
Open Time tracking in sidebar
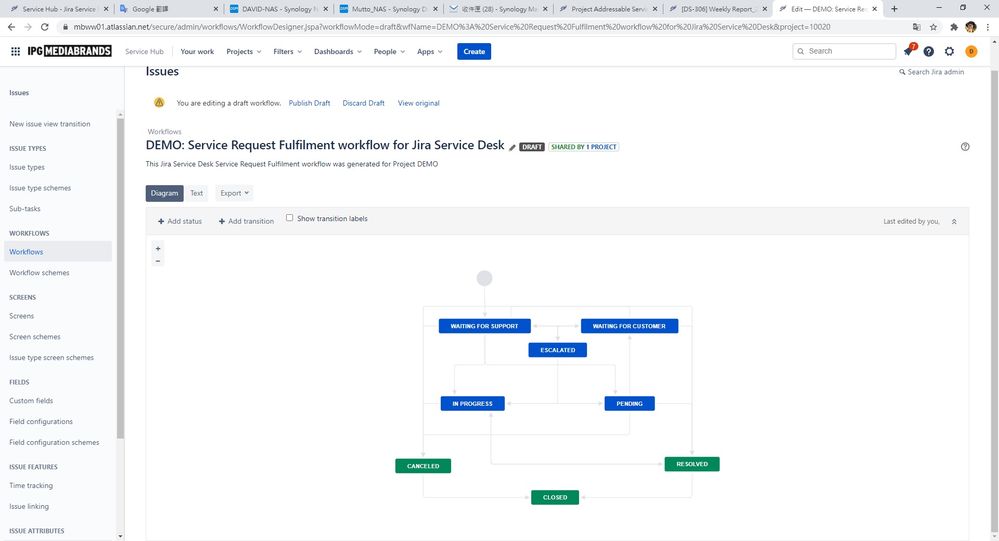(31, 486)
